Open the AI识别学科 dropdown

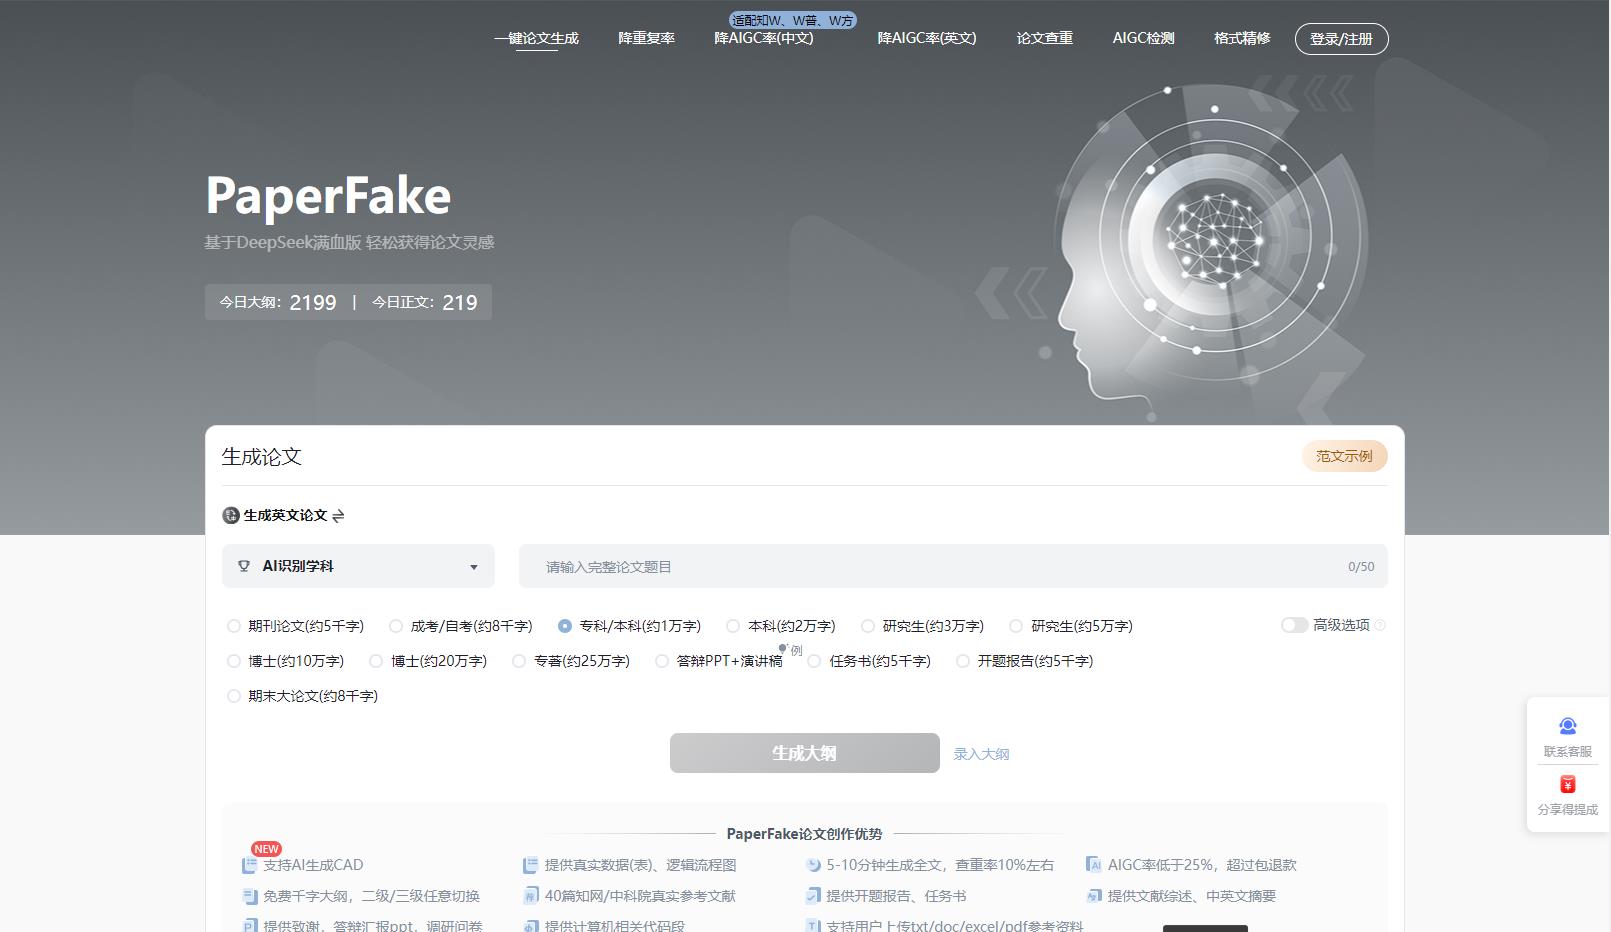coord(357,566)
